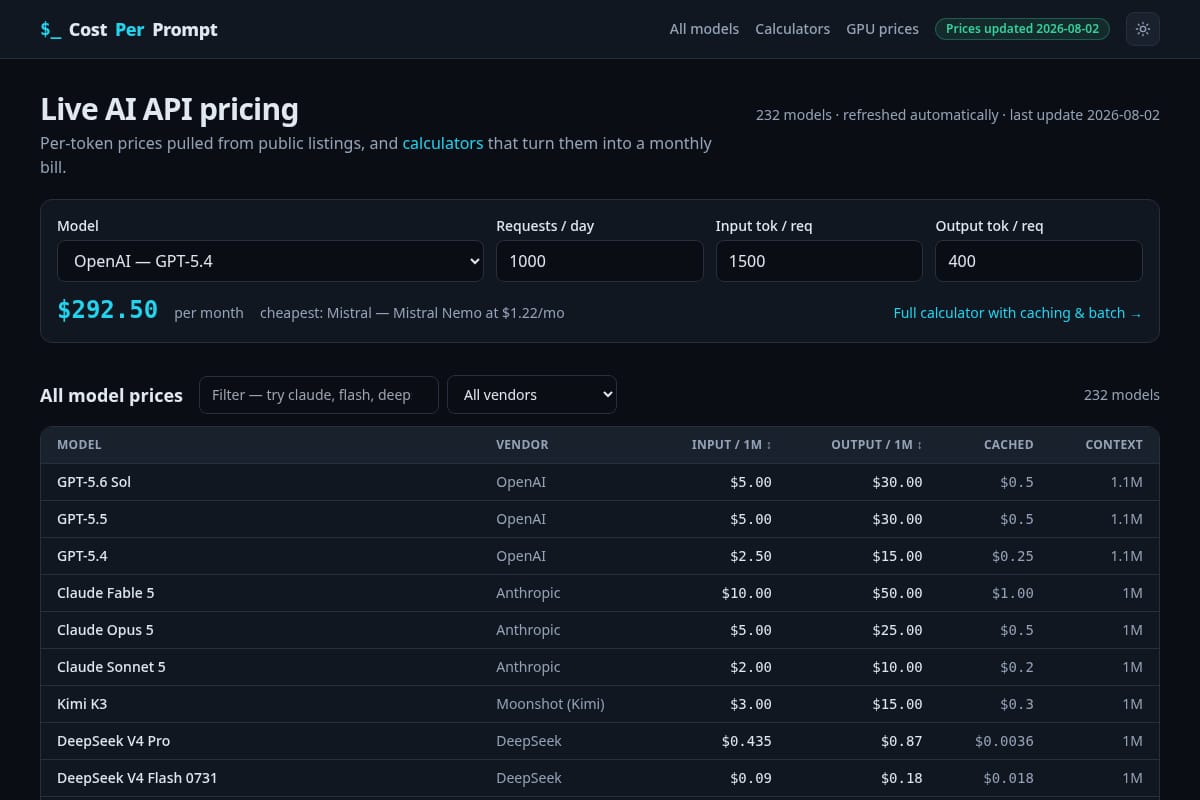Click the 232 models count beside filters
This screenshot has height=800, width=1200.
coord(1122,395)
